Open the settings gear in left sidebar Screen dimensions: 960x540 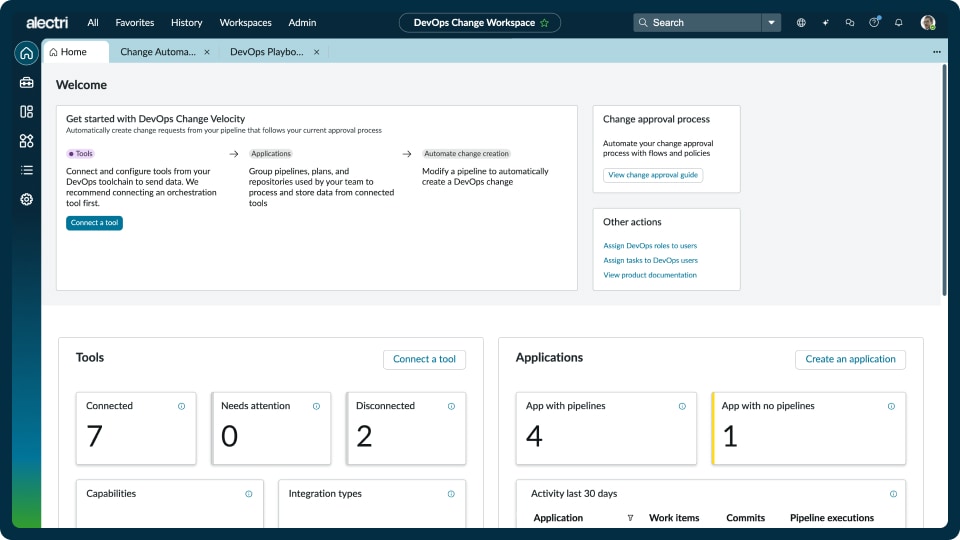click(26, 200)
